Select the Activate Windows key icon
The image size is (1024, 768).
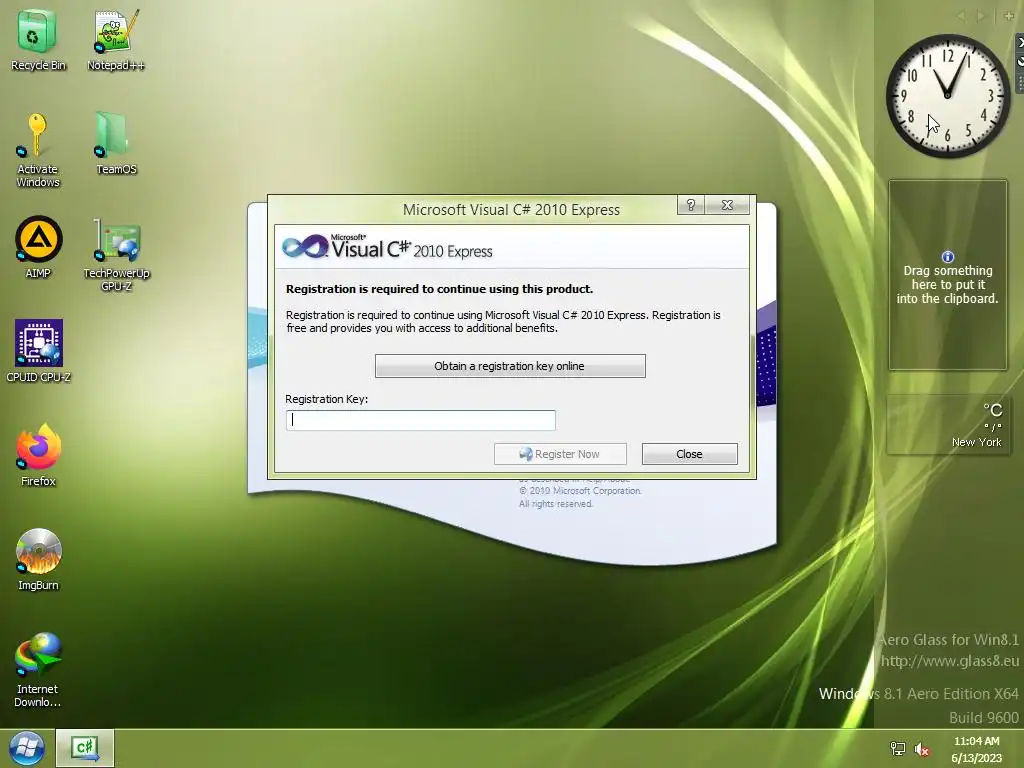38,149
